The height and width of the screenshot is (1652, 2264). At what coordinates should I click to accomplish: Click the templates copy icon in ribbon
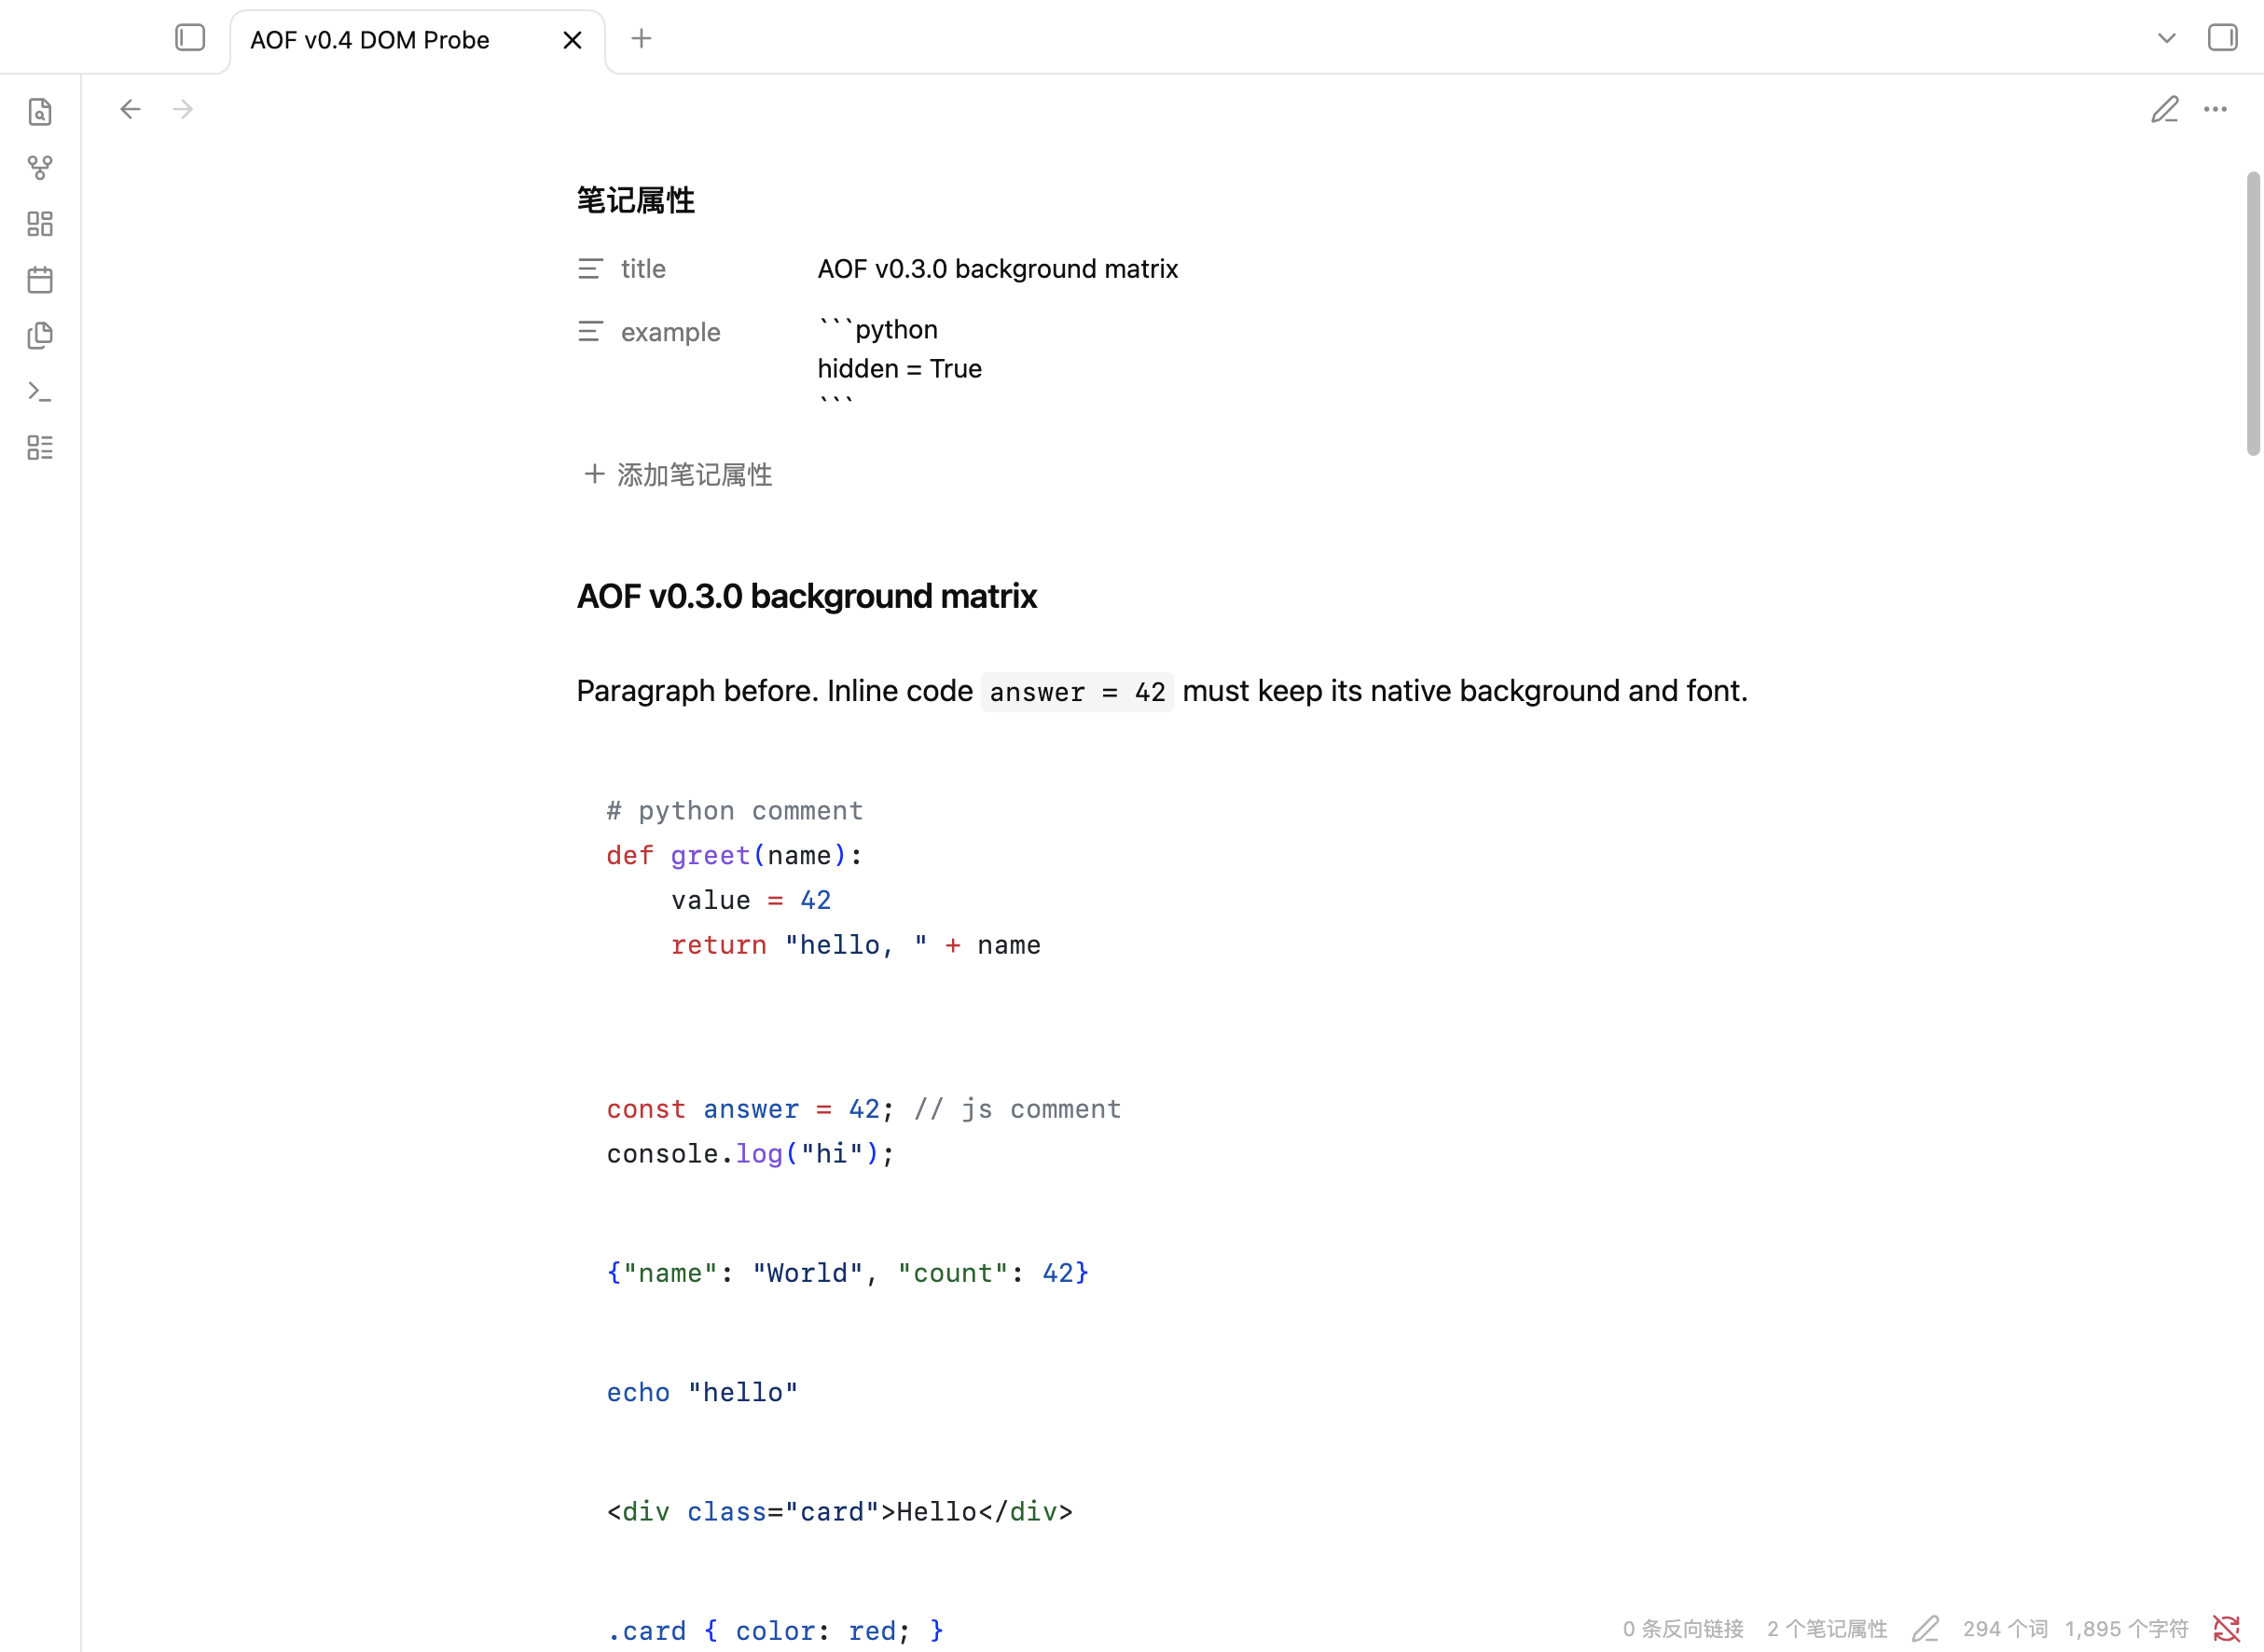click(x=40, y=336)
